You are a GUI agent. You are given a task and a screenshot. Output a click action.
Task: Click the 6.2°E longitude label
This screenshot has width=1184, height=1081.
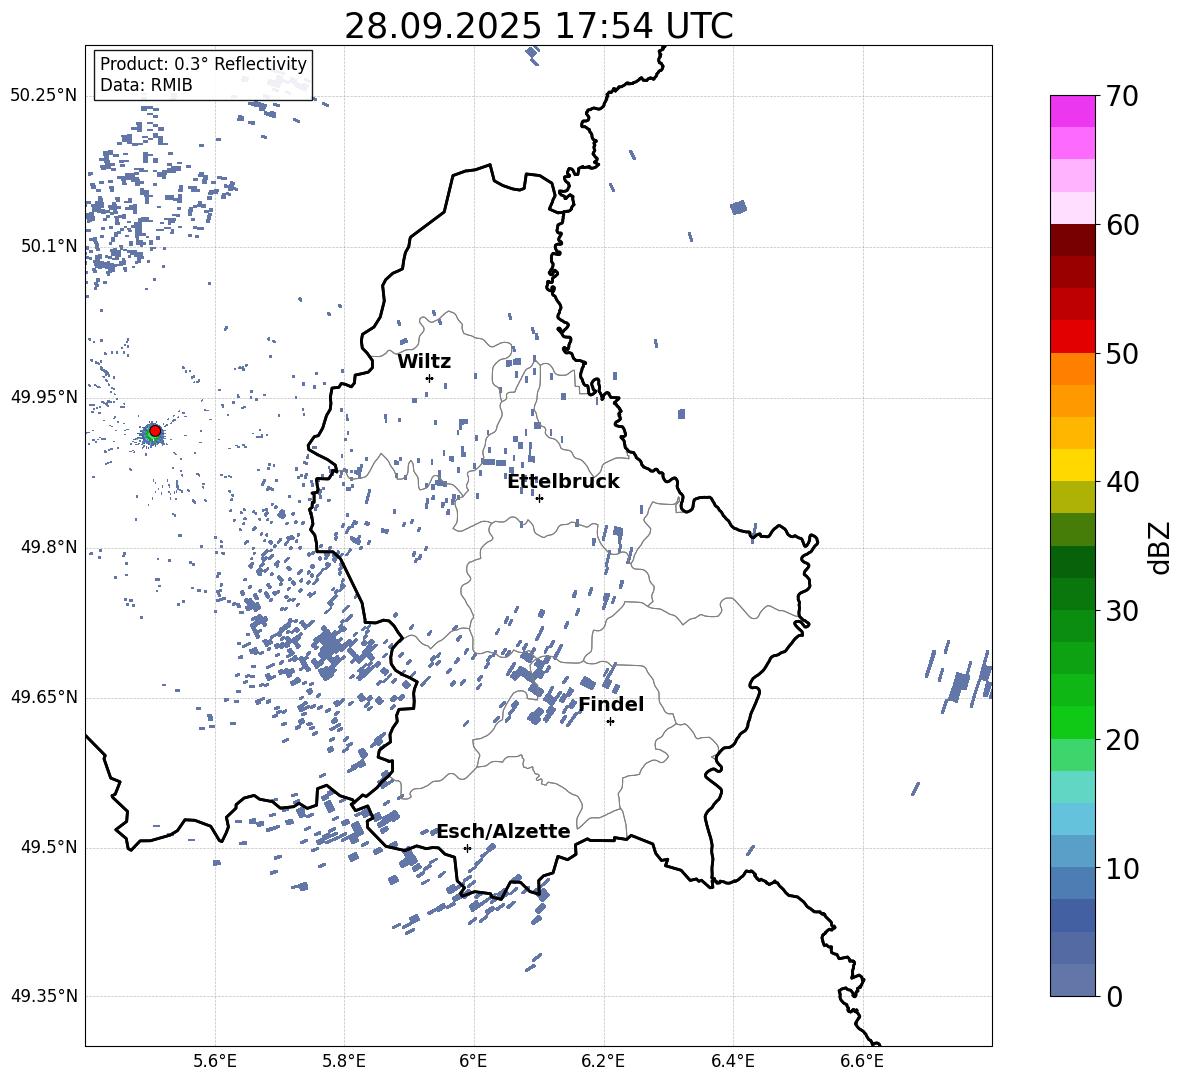click(603, 1061)
